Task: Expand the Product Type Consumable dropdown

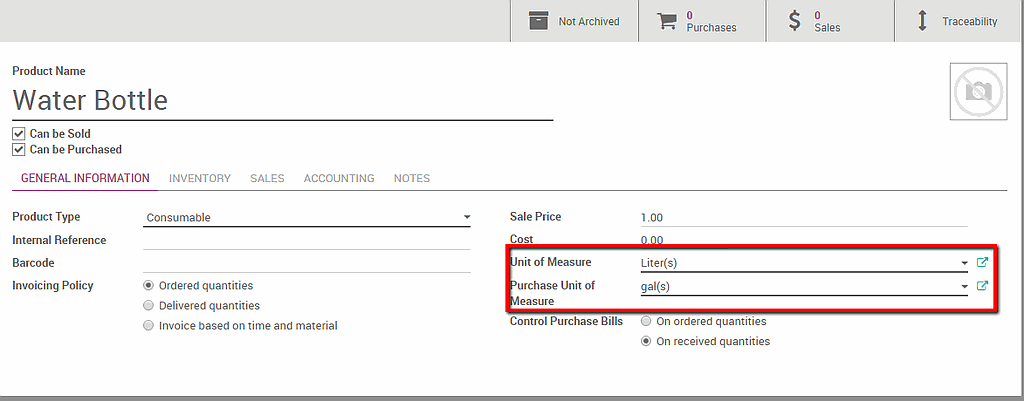Action: [x=466, y=217]
